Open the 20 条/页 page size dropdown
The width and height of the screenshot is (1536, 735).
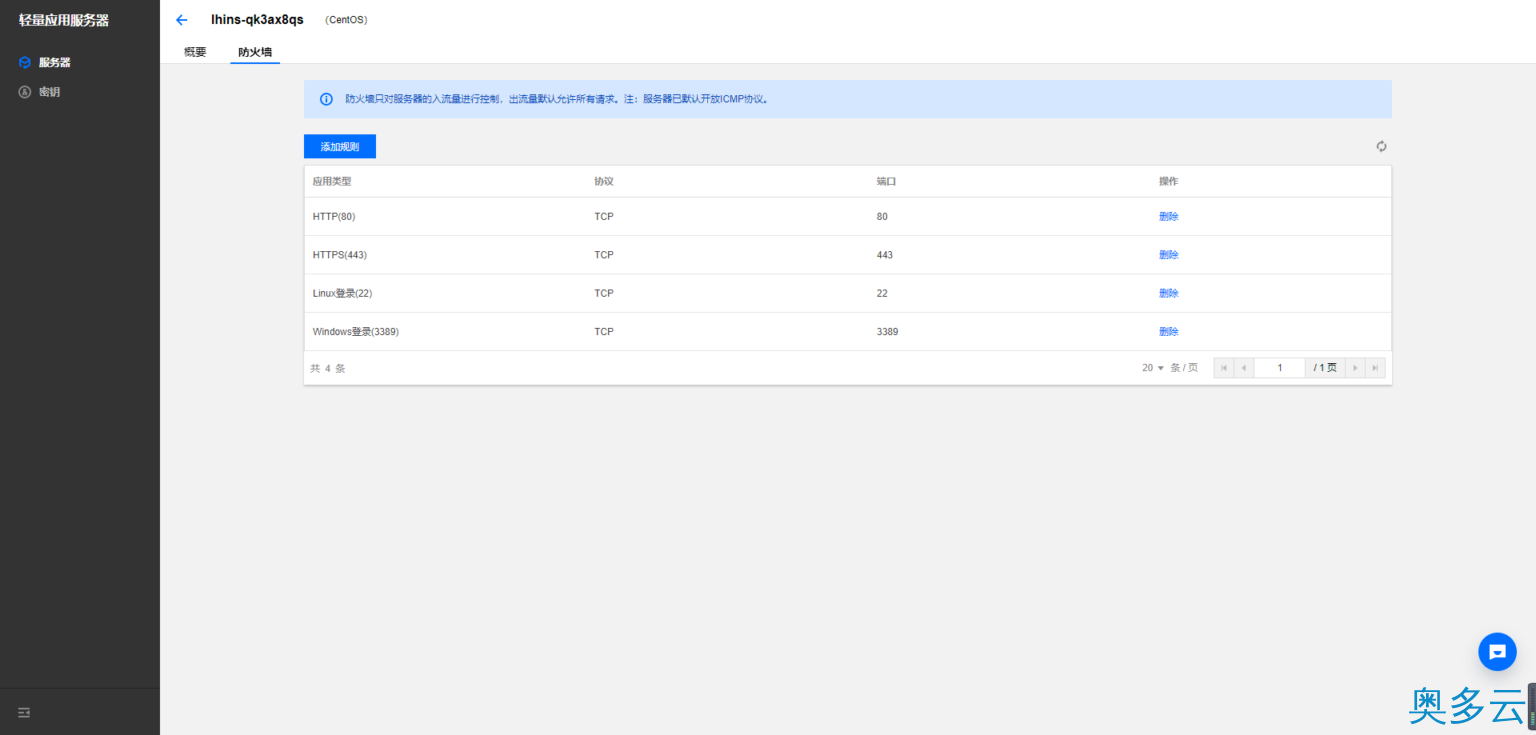[x=1153, y=368]
